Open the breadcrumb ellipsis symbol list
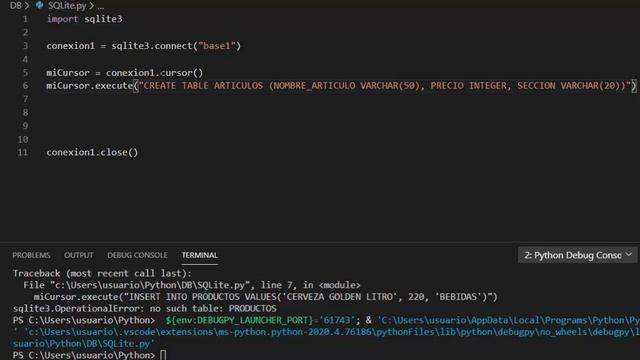Image resolution: width=640 pixels, height=360 pixels. [x=100, y=6]
